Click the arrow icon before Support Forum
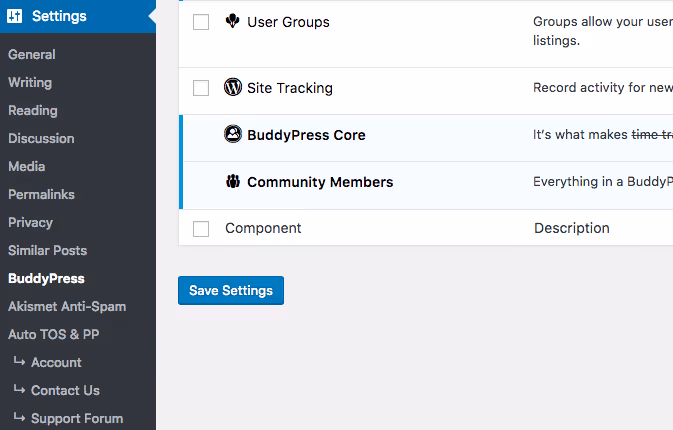 (x=19, y=417)
